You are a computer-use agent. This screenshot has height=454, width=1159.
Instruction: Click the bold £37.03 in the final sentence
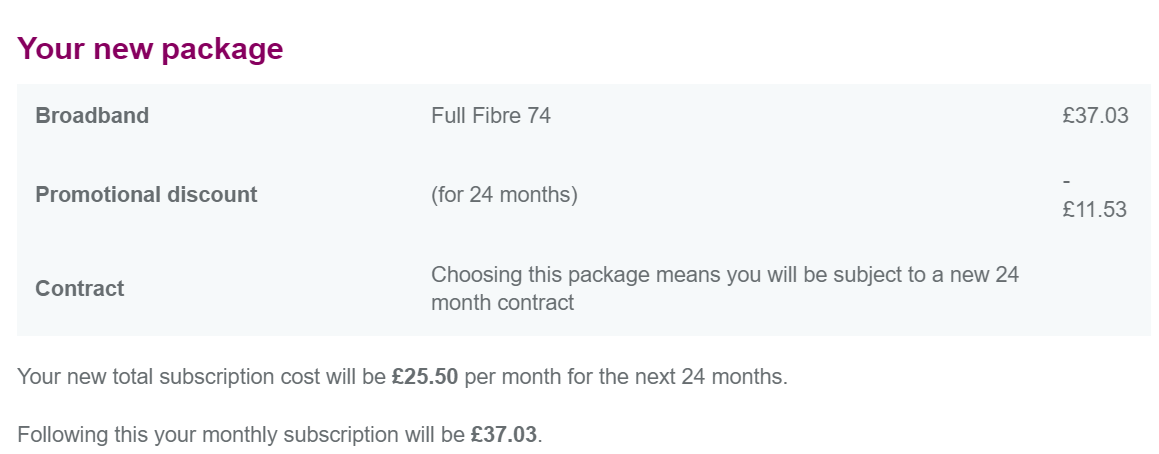503,436
